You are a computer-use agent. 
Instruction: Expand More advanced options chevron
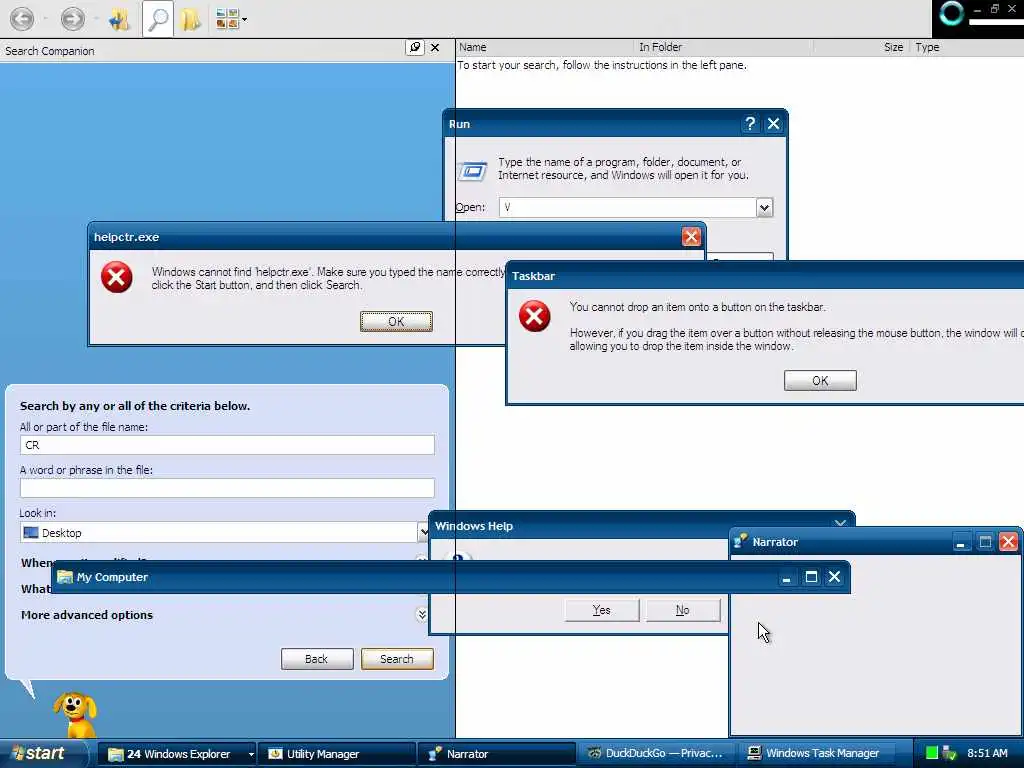pos(422,615)
